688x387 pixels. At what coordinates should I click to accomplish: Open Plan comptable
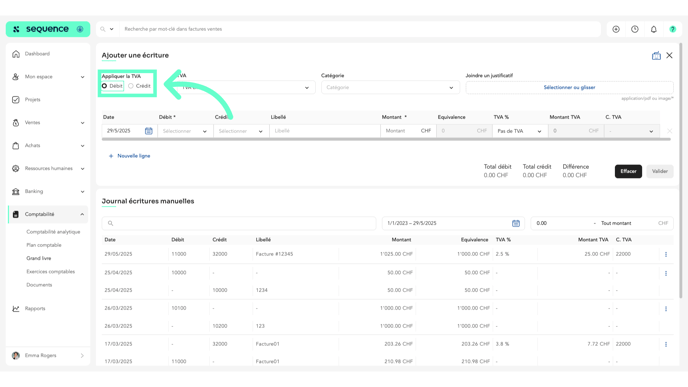coord(44,245)
